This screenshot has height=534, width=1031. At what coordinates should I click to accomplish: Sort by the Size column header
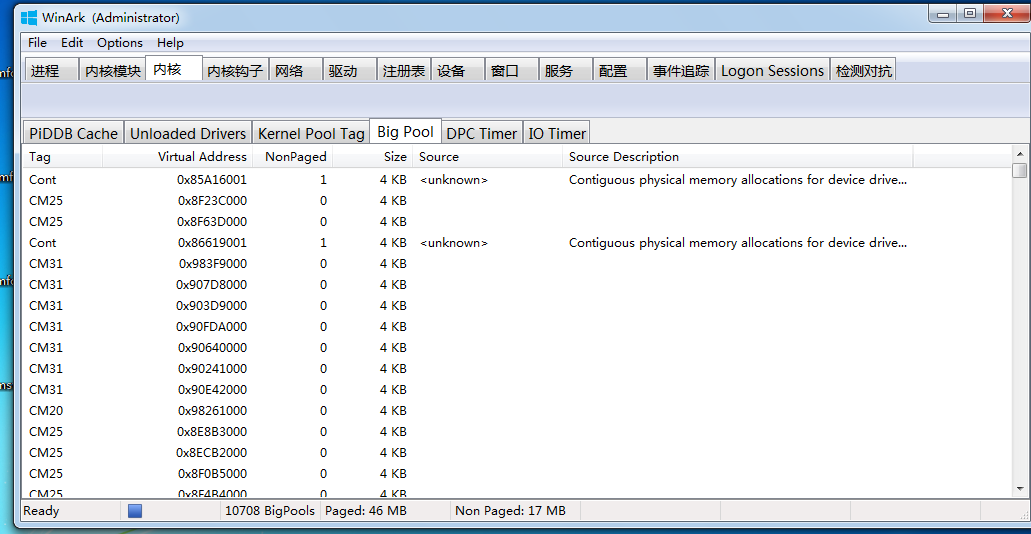[x=373, y=157]
